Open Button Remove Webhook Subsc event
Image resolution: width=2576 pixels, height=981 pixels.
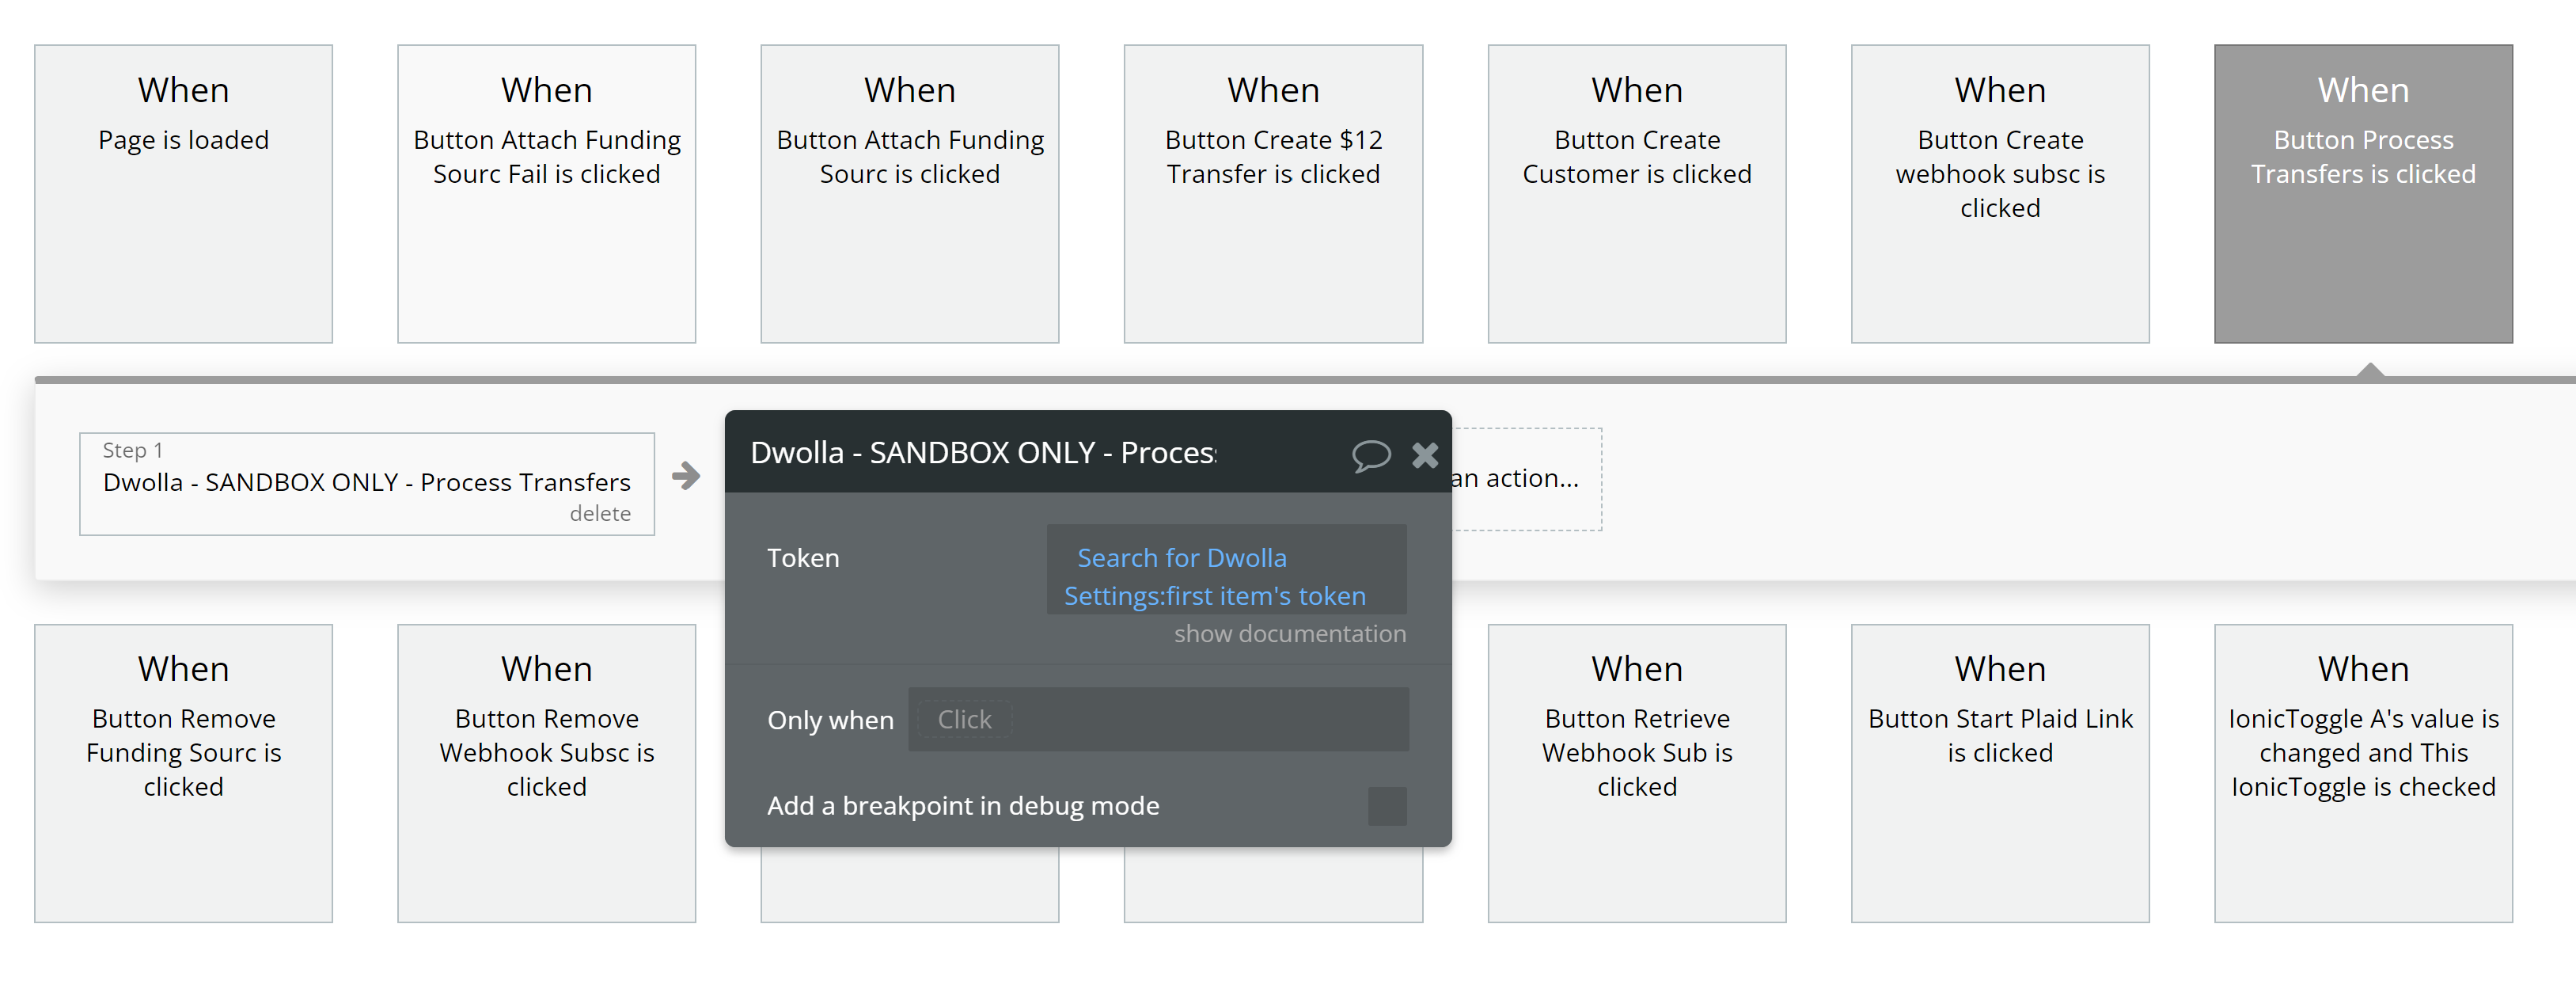[546, 772]
